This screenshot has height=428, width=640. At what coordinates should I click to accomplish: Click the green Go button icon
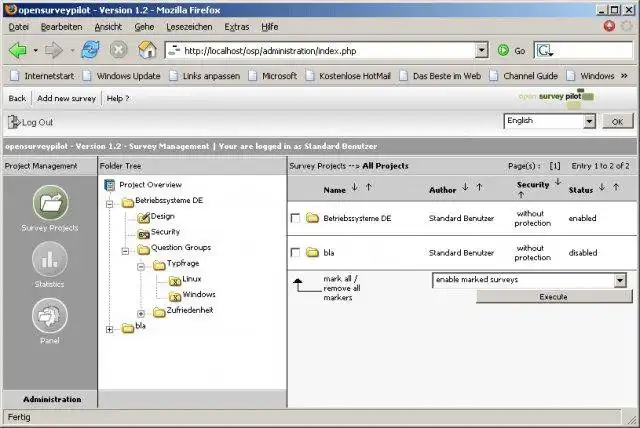(503, 51)
